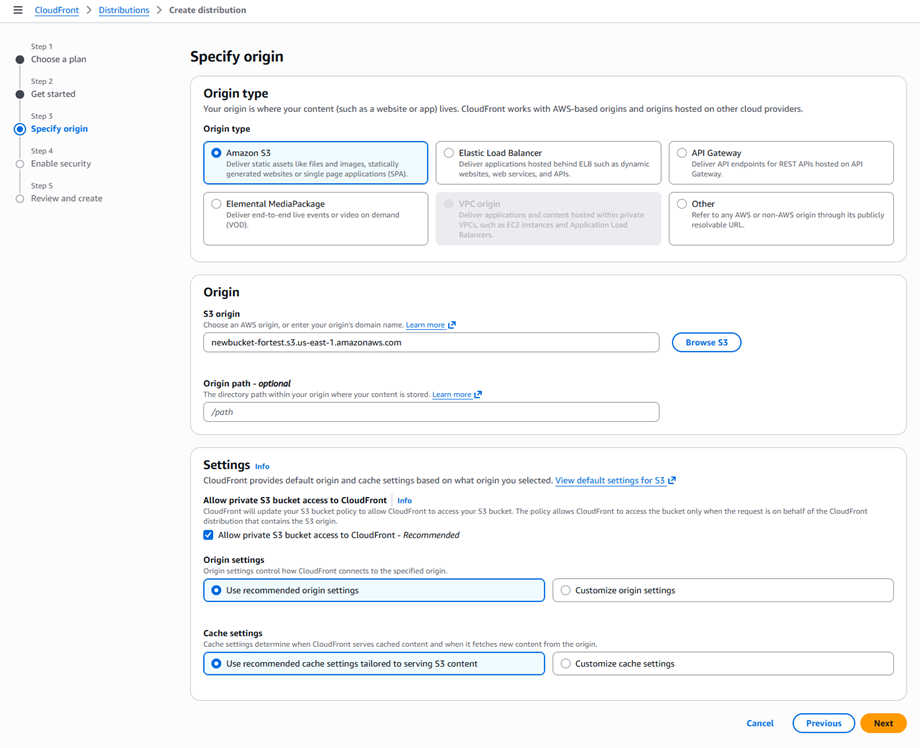The width and height of the screenshot is (920, 748).
Task: Click the Browse S3 button
Action: 706,342
